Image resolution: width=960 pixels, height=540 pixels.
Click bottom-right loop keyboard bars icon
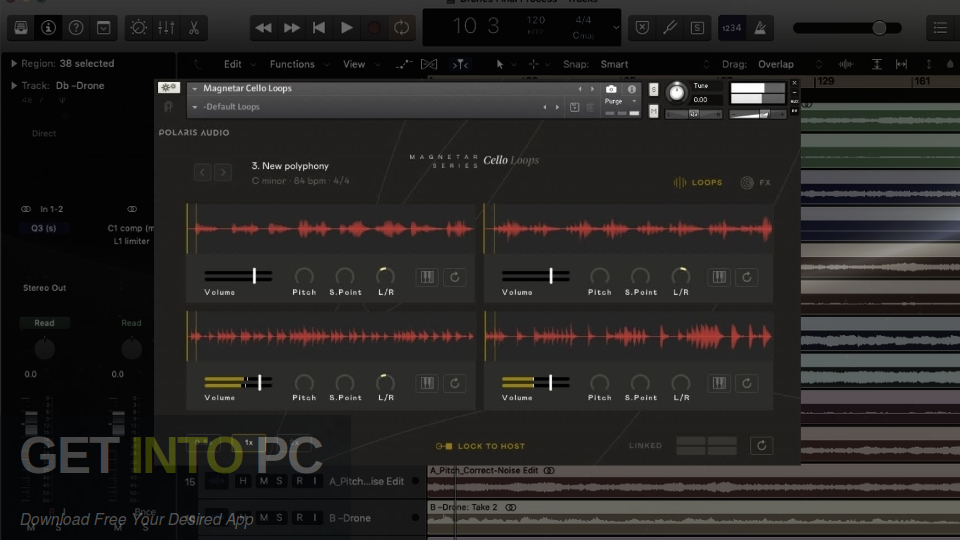[719, 383]
